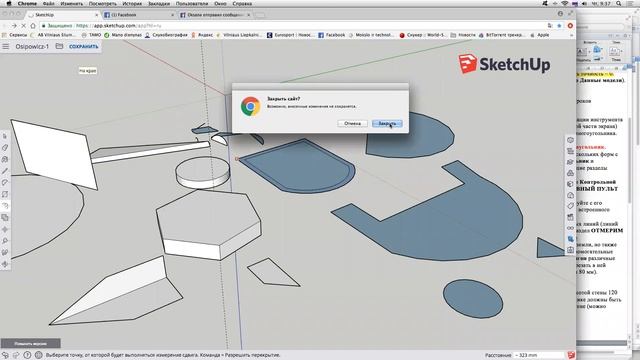
Task: Pick the Eraser tool in left toolbar
Action: click(5, 147)
